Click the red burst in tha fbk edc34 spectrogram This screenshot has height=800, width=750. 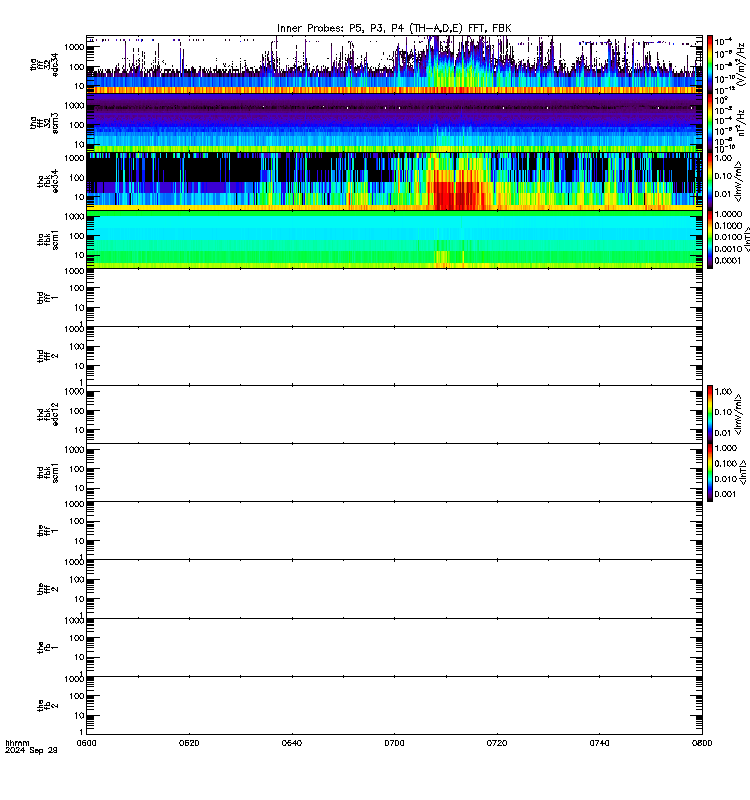click(457, 196)
